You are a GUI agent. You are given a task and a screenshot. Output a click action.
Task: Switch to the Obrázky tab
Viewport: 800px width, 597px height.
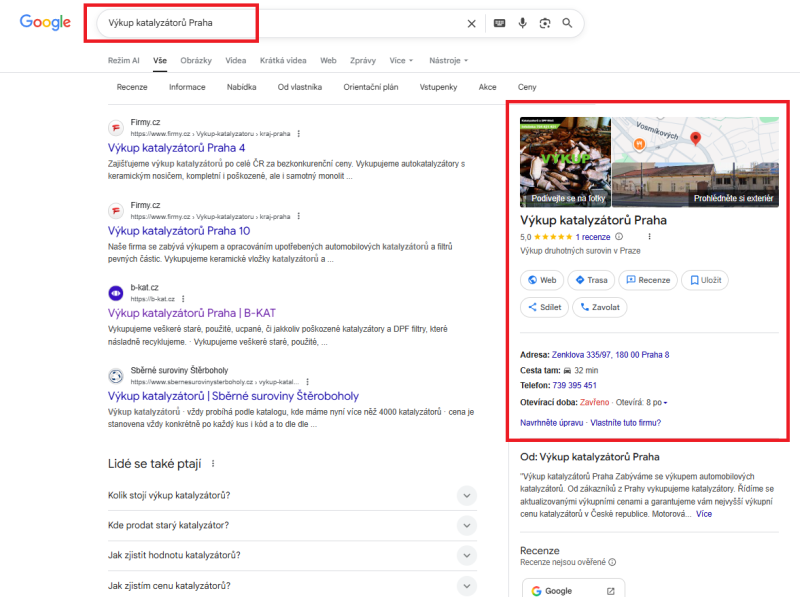coord(196,60)
